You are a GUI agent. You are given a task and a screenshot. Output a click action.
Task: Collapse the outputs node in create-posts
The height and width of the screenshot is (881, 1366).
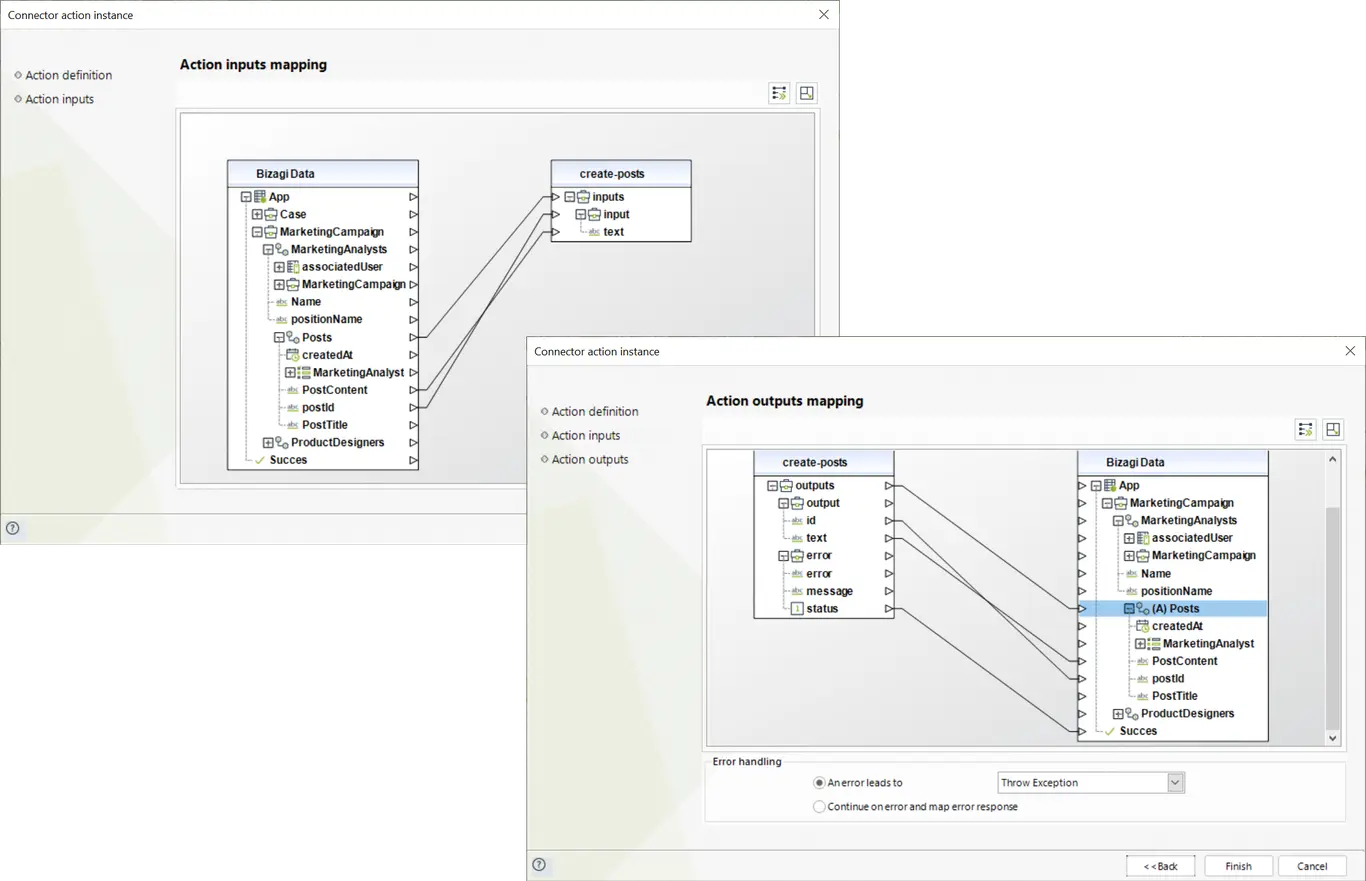[772, 486]
